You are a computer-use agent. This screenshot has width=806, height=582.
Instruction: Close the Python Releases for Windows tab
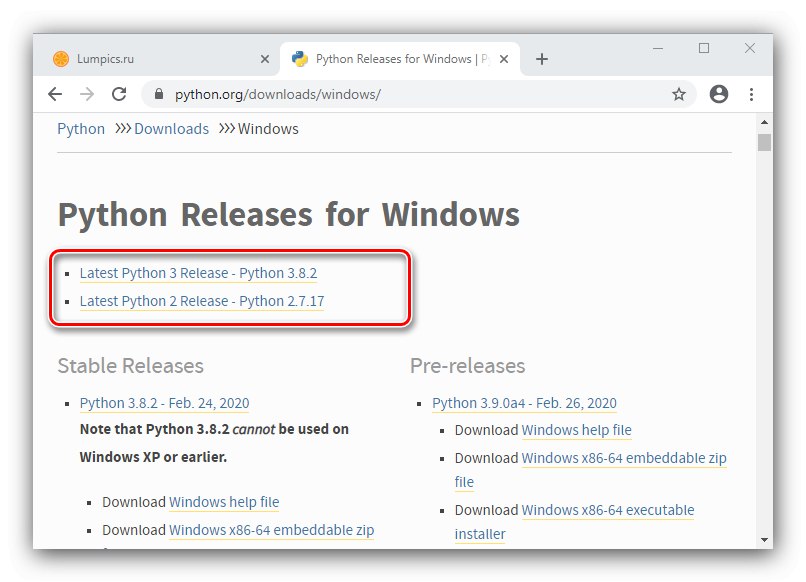click(504, 59)
